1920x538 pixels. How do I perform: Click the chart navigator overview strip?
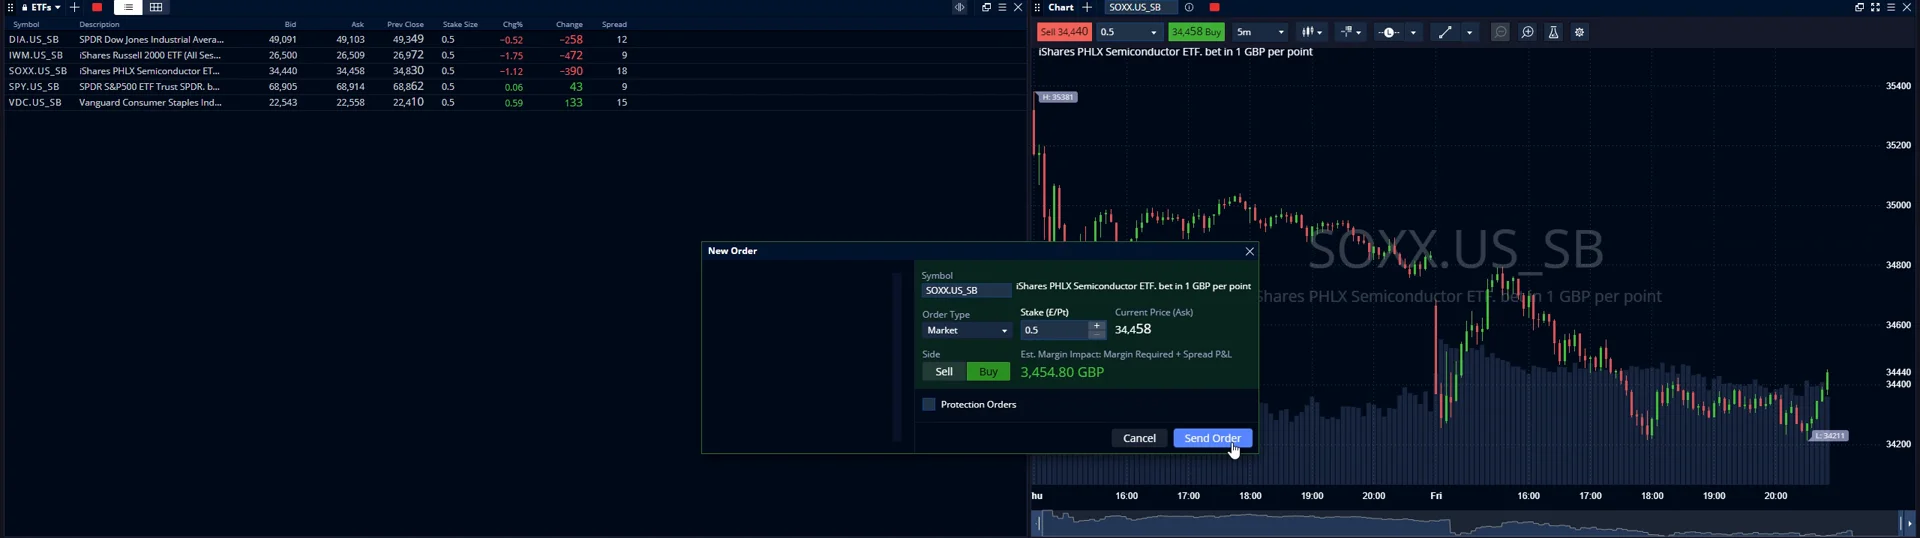(x=1470, y=523)
